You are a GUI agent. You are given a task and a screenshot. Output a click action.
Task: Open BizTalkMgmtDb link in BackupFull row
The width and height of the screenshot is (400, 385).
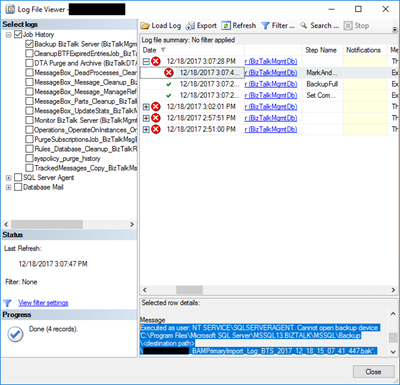point(271,84)
